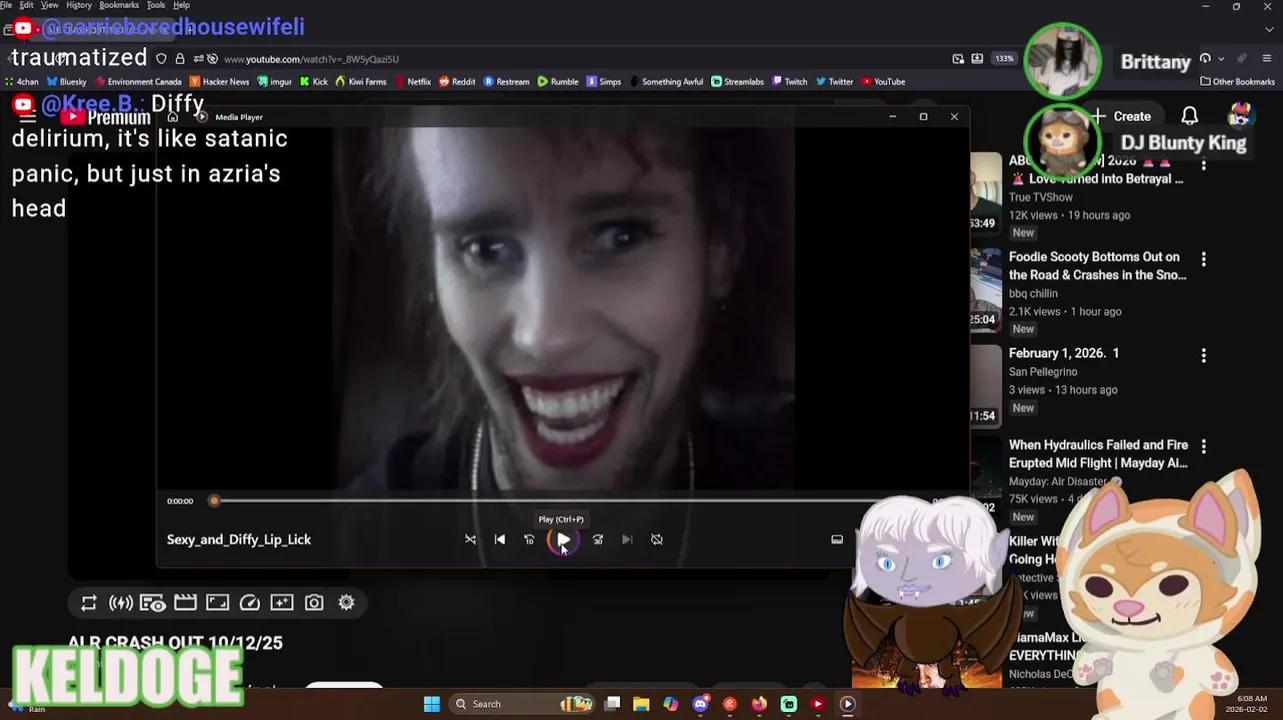The width and height of the screenshot is (1283, 720).
Task: Open Firefox from taskbar
Action: [759, 704]
